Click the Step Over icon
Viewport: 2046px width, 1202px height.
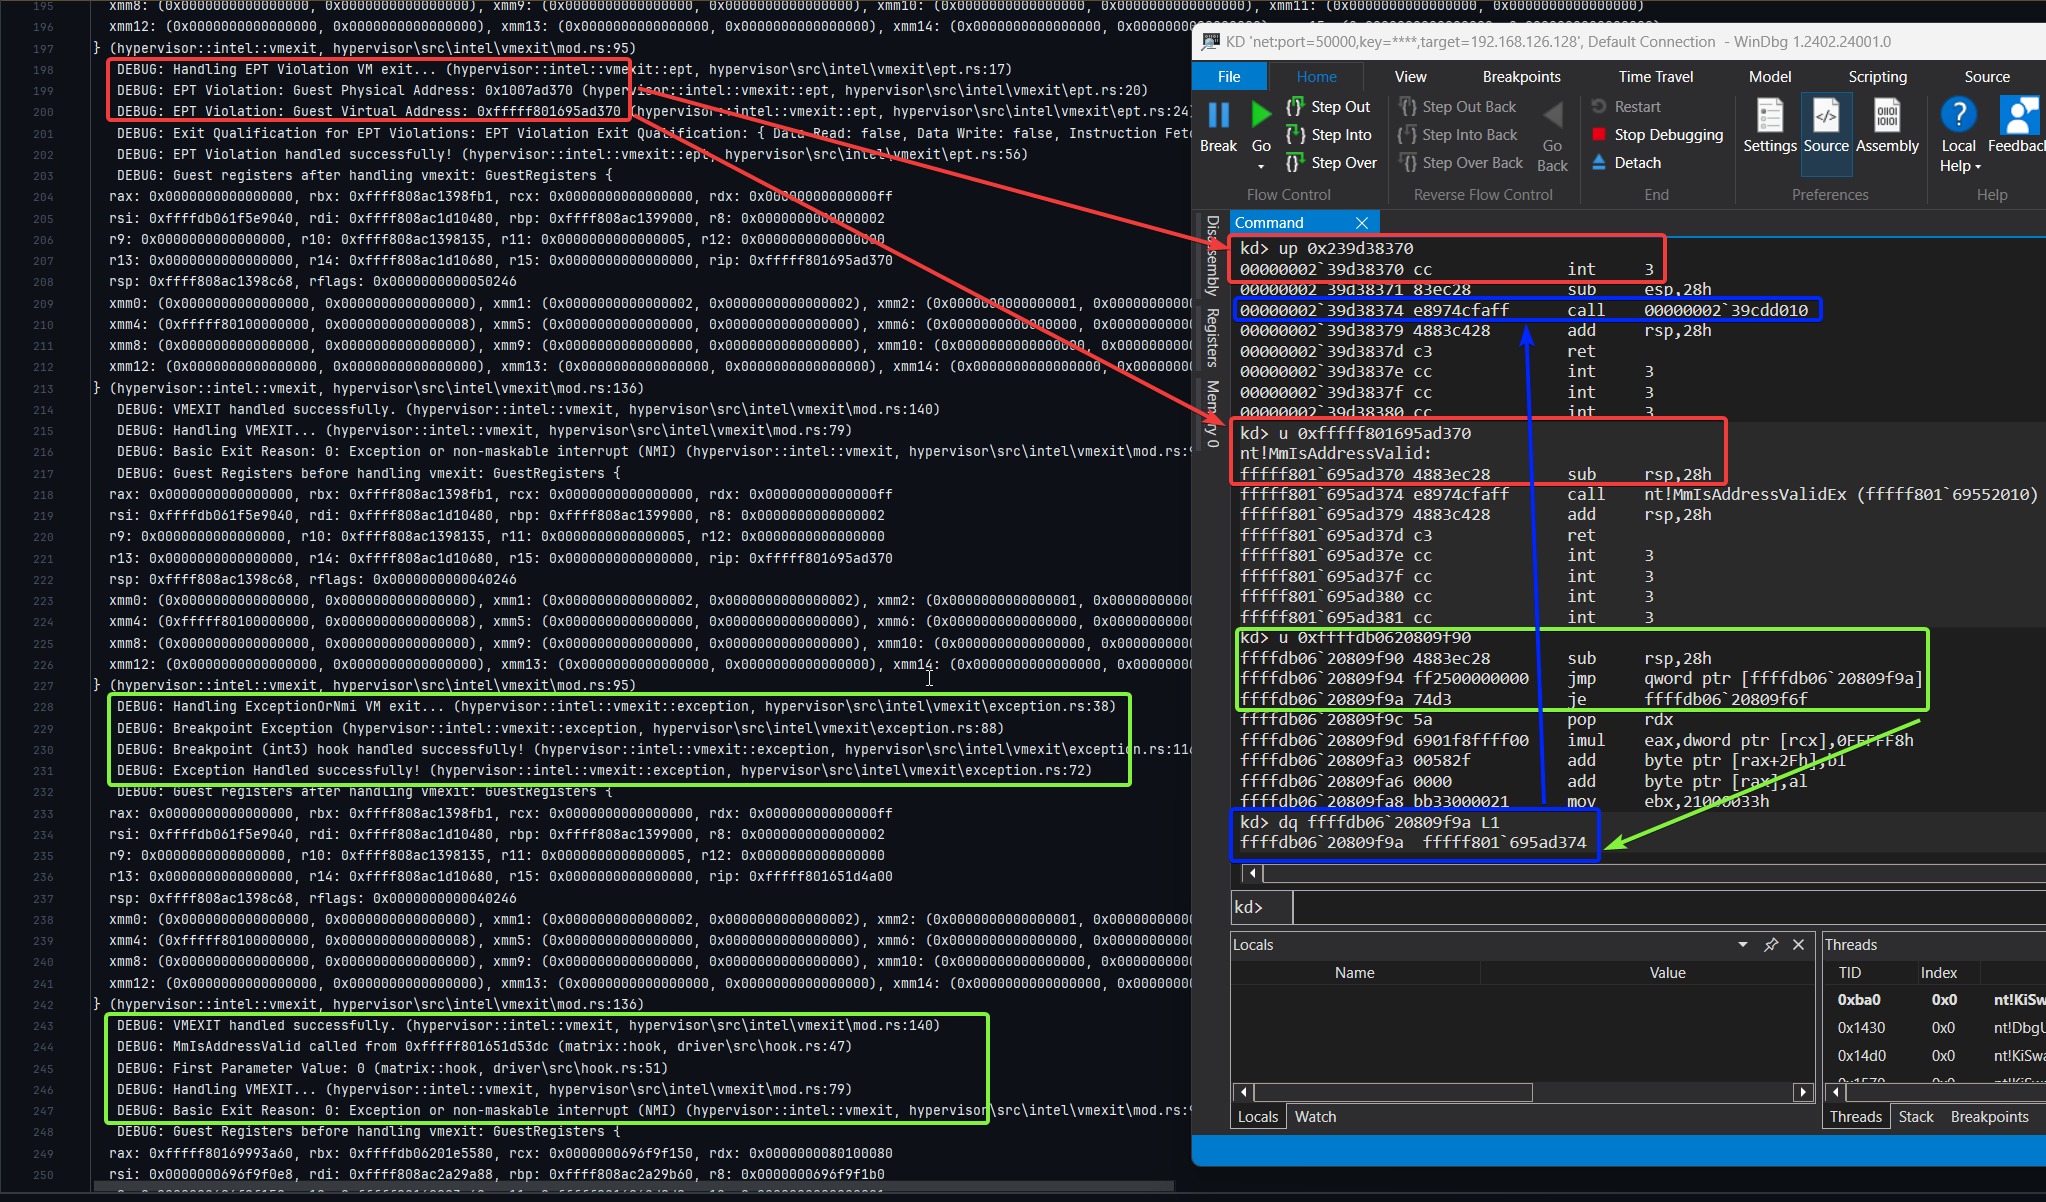point(1295,162)
